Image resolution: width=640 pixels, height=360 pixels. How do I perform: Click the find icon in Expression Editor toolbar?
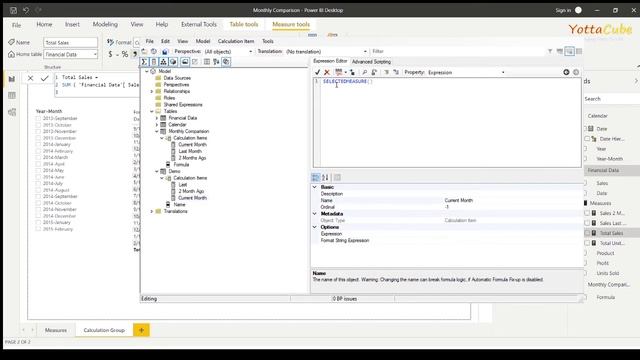tap(364, 72)
